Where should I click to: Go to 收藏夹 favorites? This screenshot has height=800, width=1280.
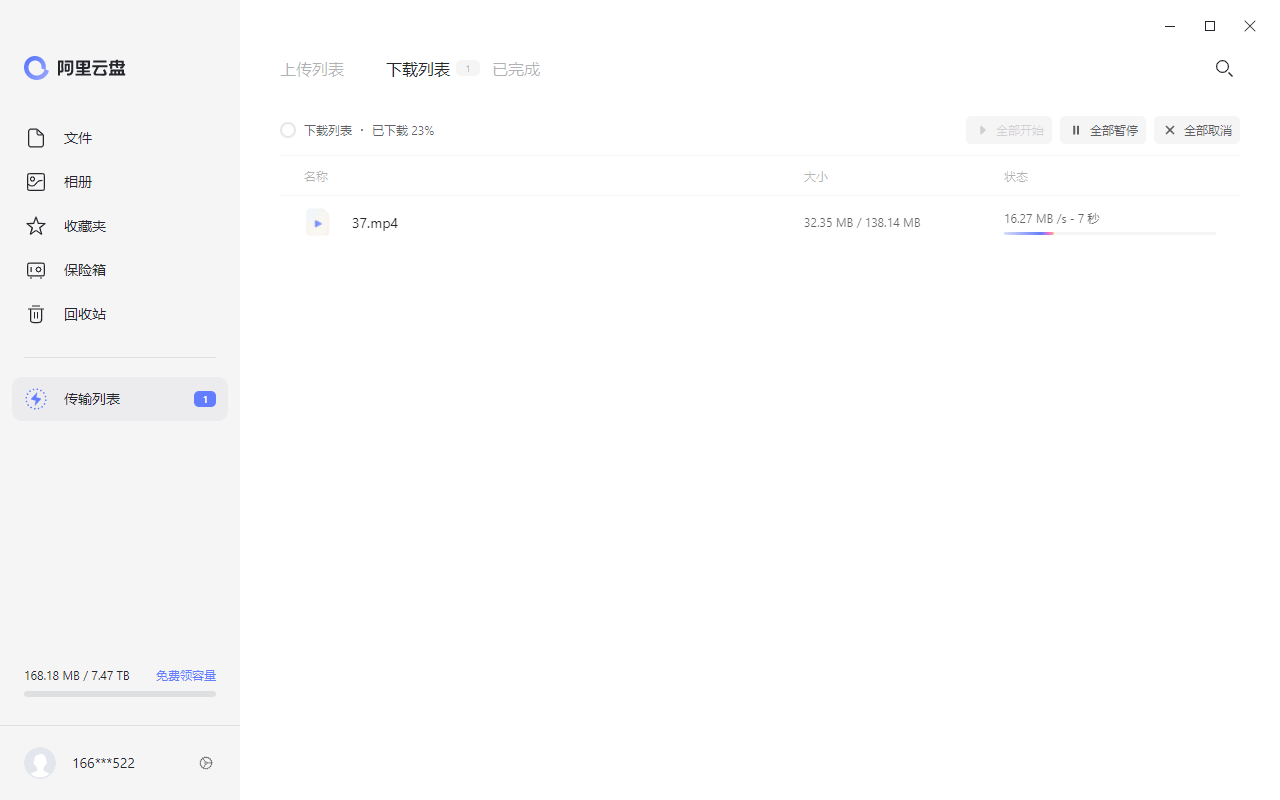coord(84,226)
